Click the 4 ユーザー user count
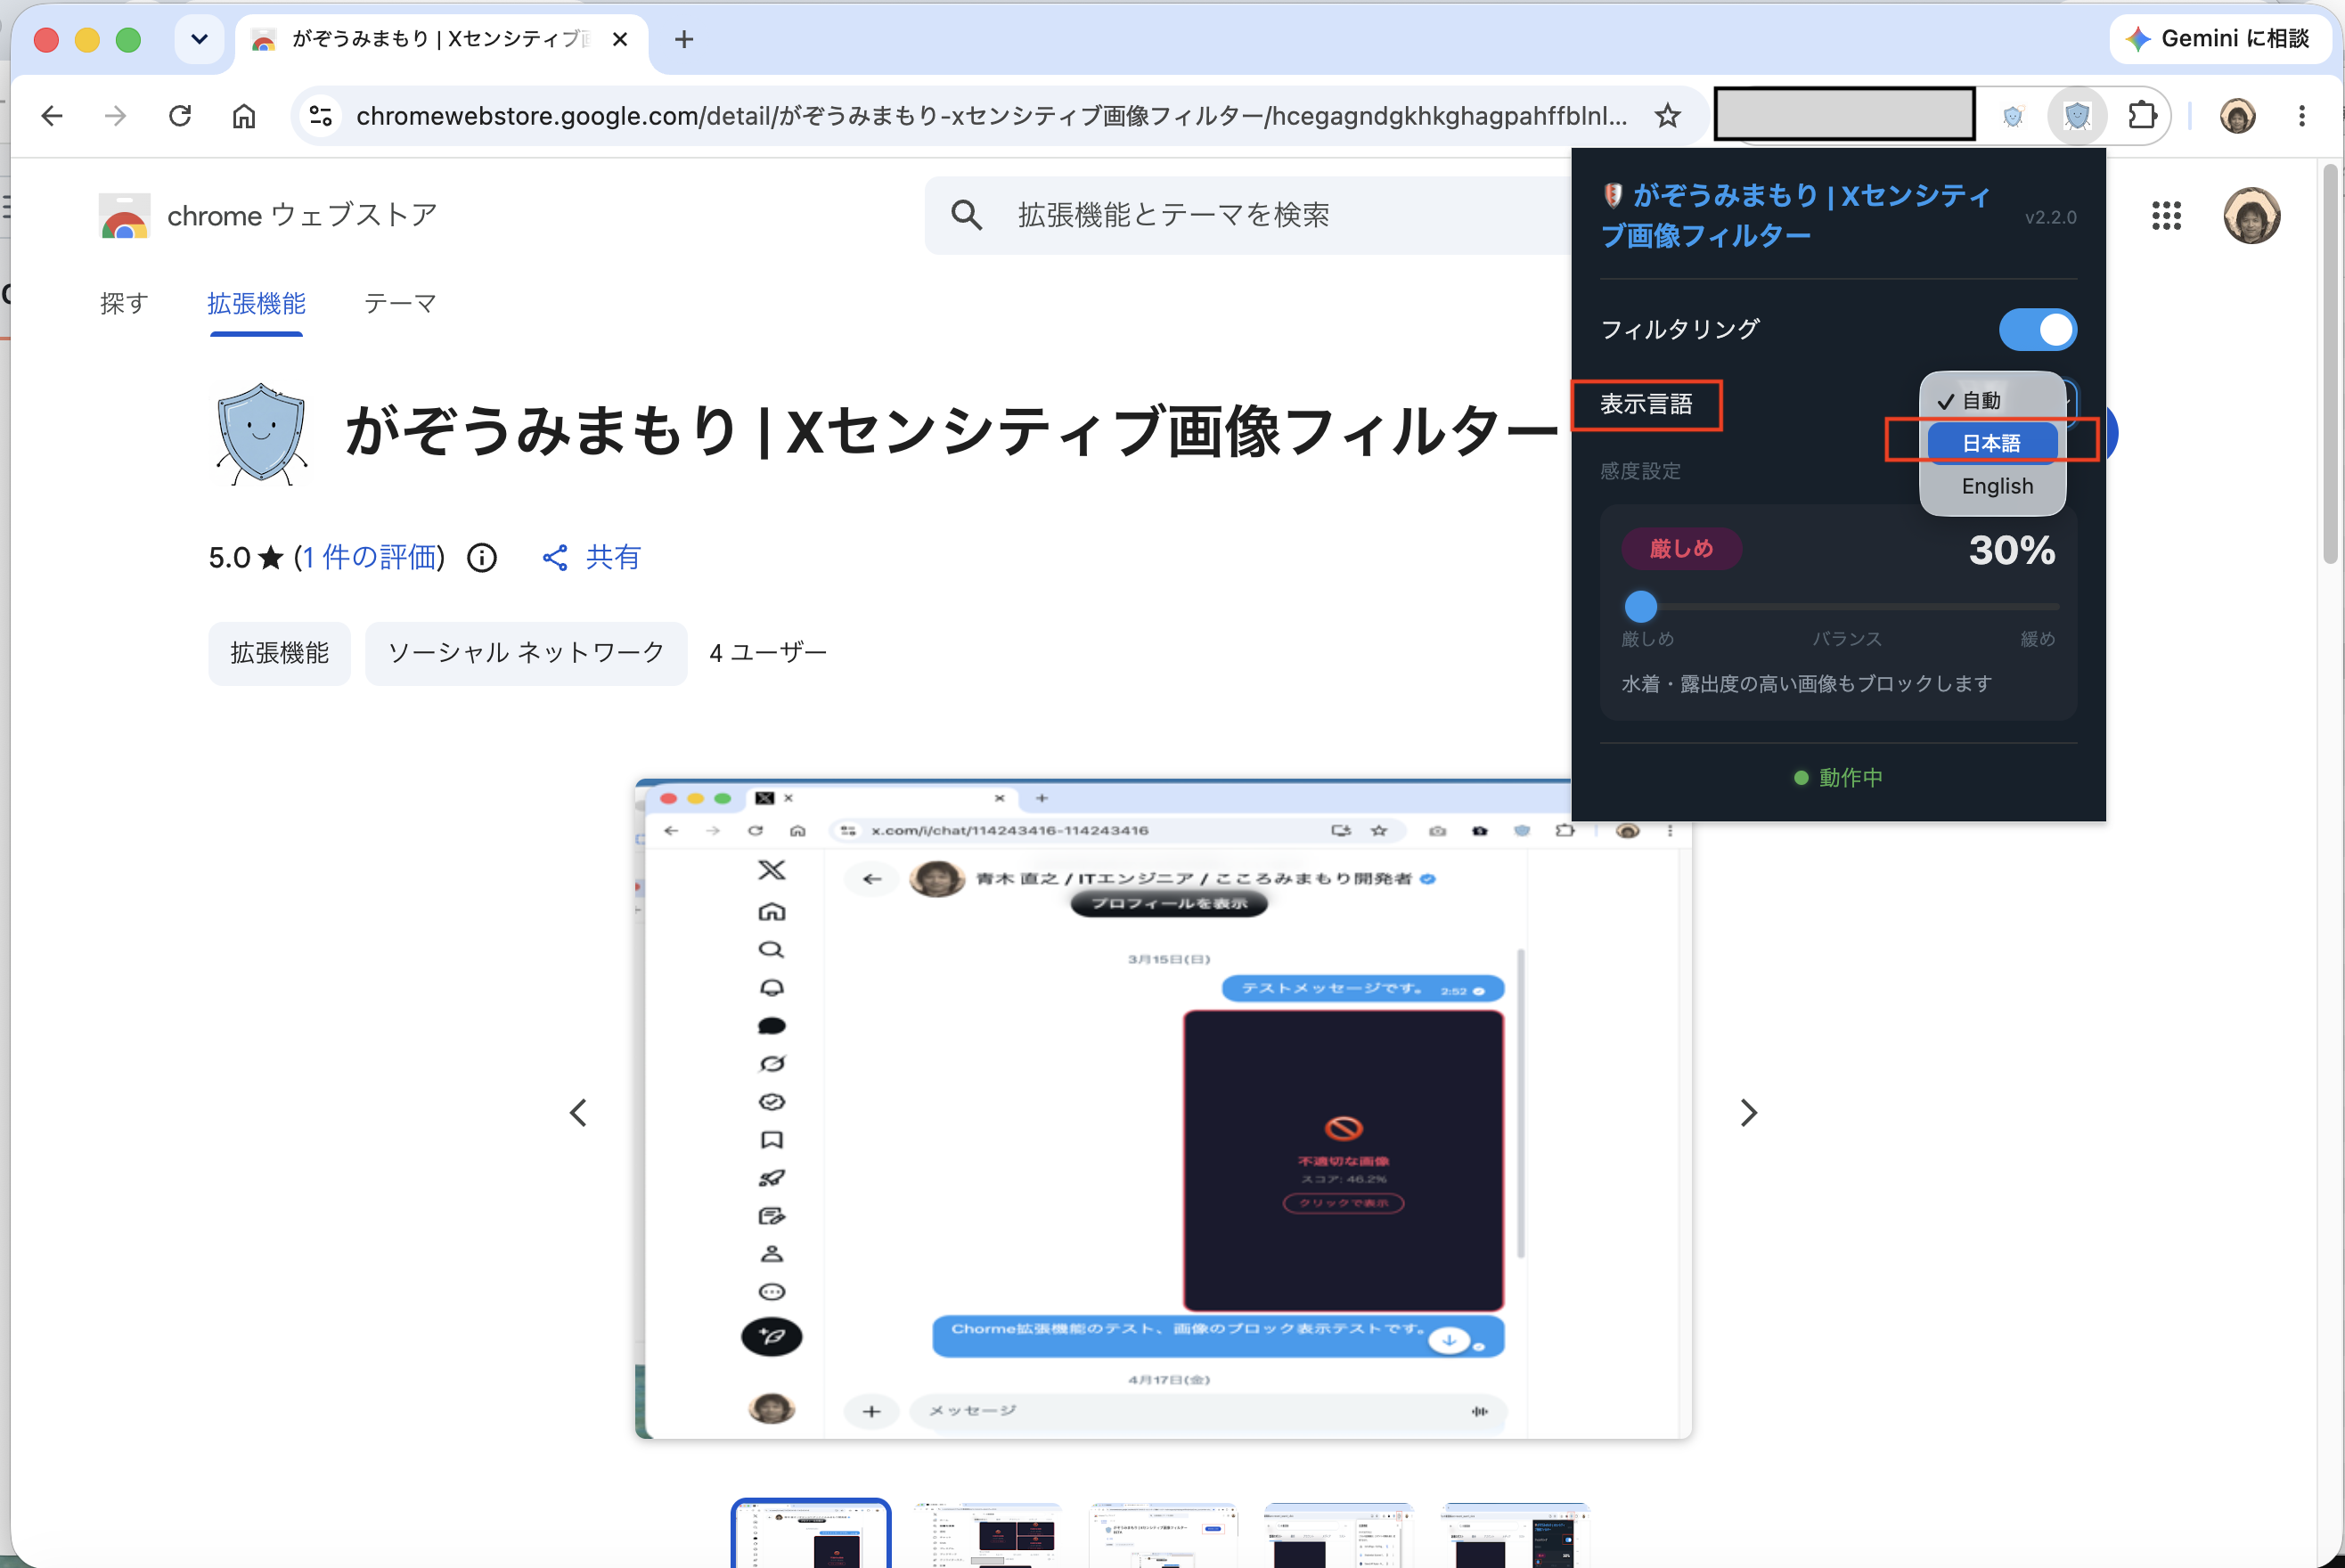The width and height of the screenshot is (2345, 1568). 768,653
